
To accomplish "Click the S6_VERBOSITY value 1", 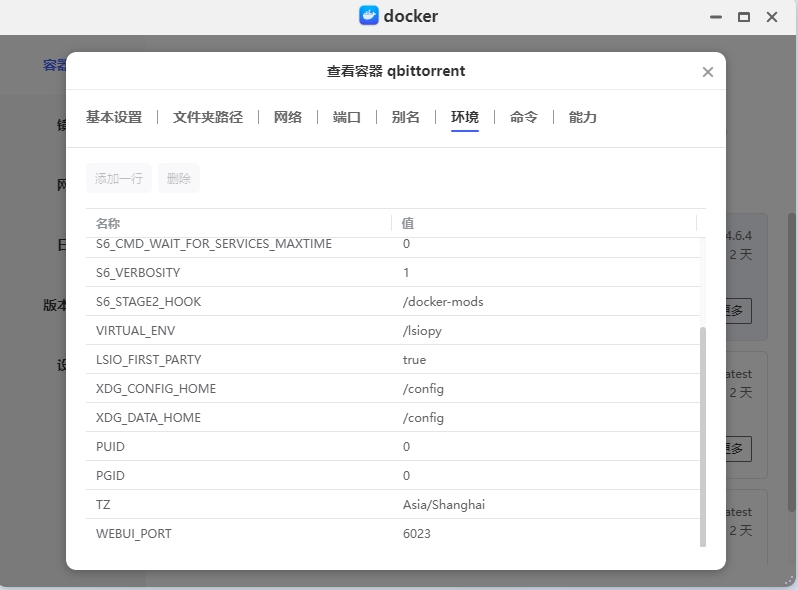I will (406, 273).
